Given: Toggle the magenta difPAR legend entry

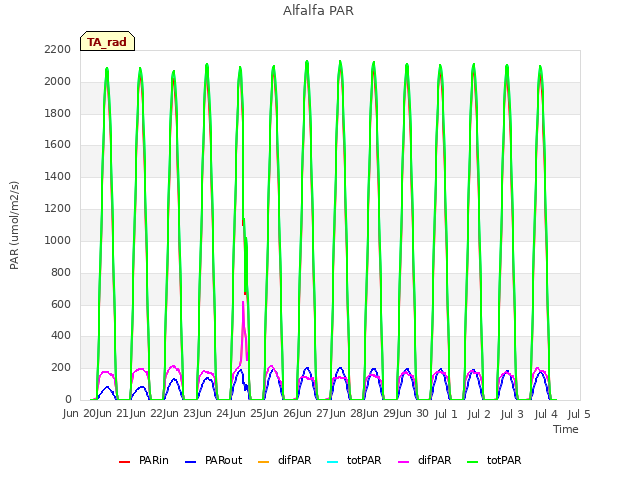Looking at the screenshot, I should (425, 460).
